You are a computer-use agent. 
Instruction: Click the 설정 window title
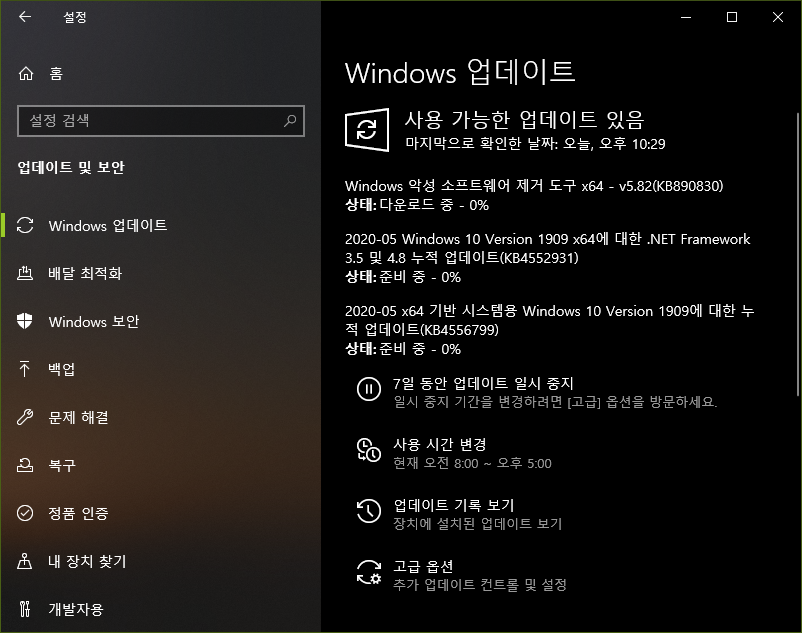[x=75, y=17]
